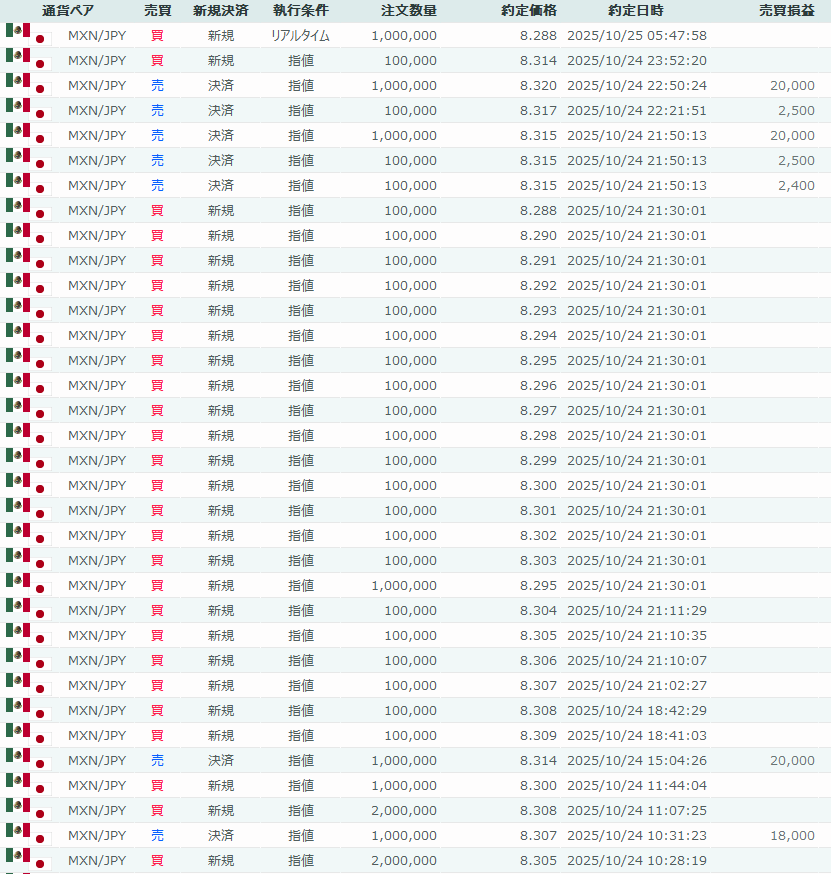The image size is (831, 874).
Task: Click flag icon in the 15:04:26 settlement row
Action: (x=27, y=761)
